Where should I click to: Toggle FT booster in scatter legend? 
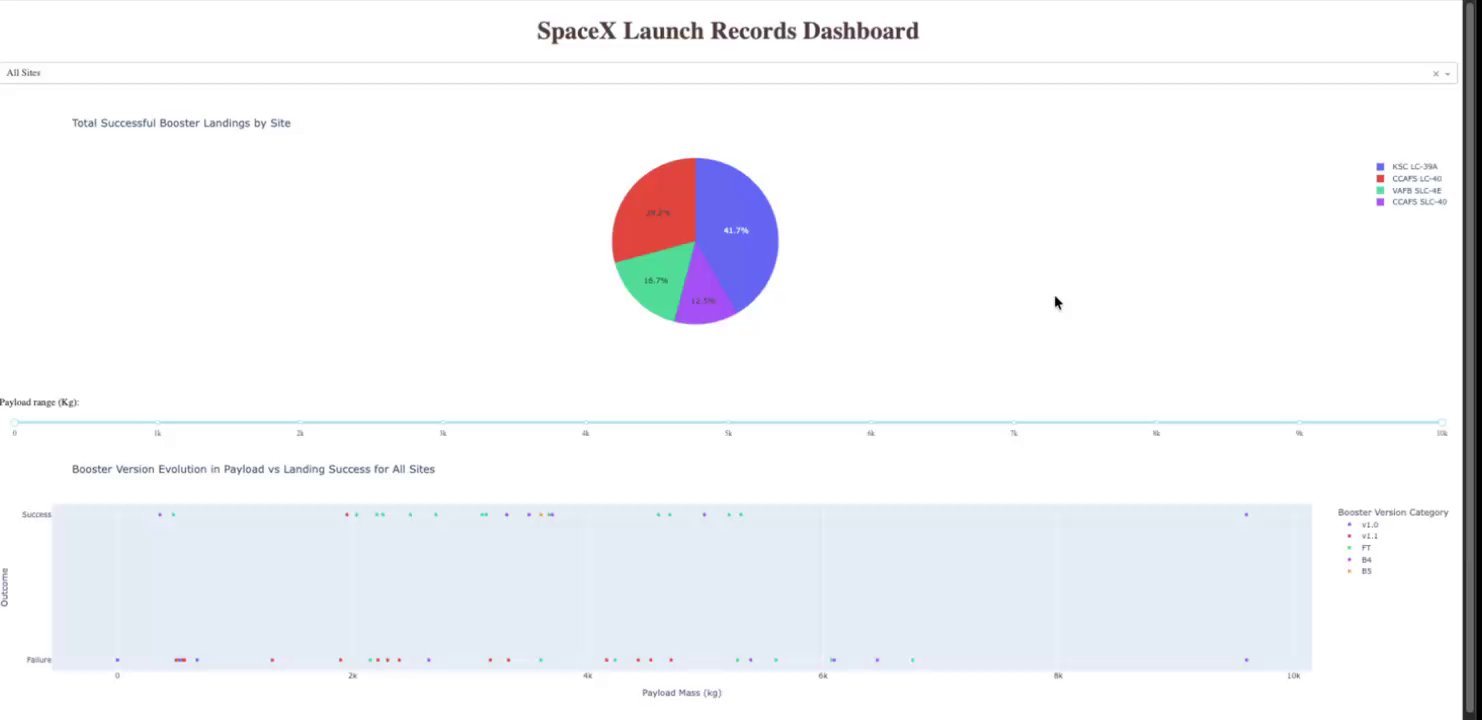(1360, 548)
